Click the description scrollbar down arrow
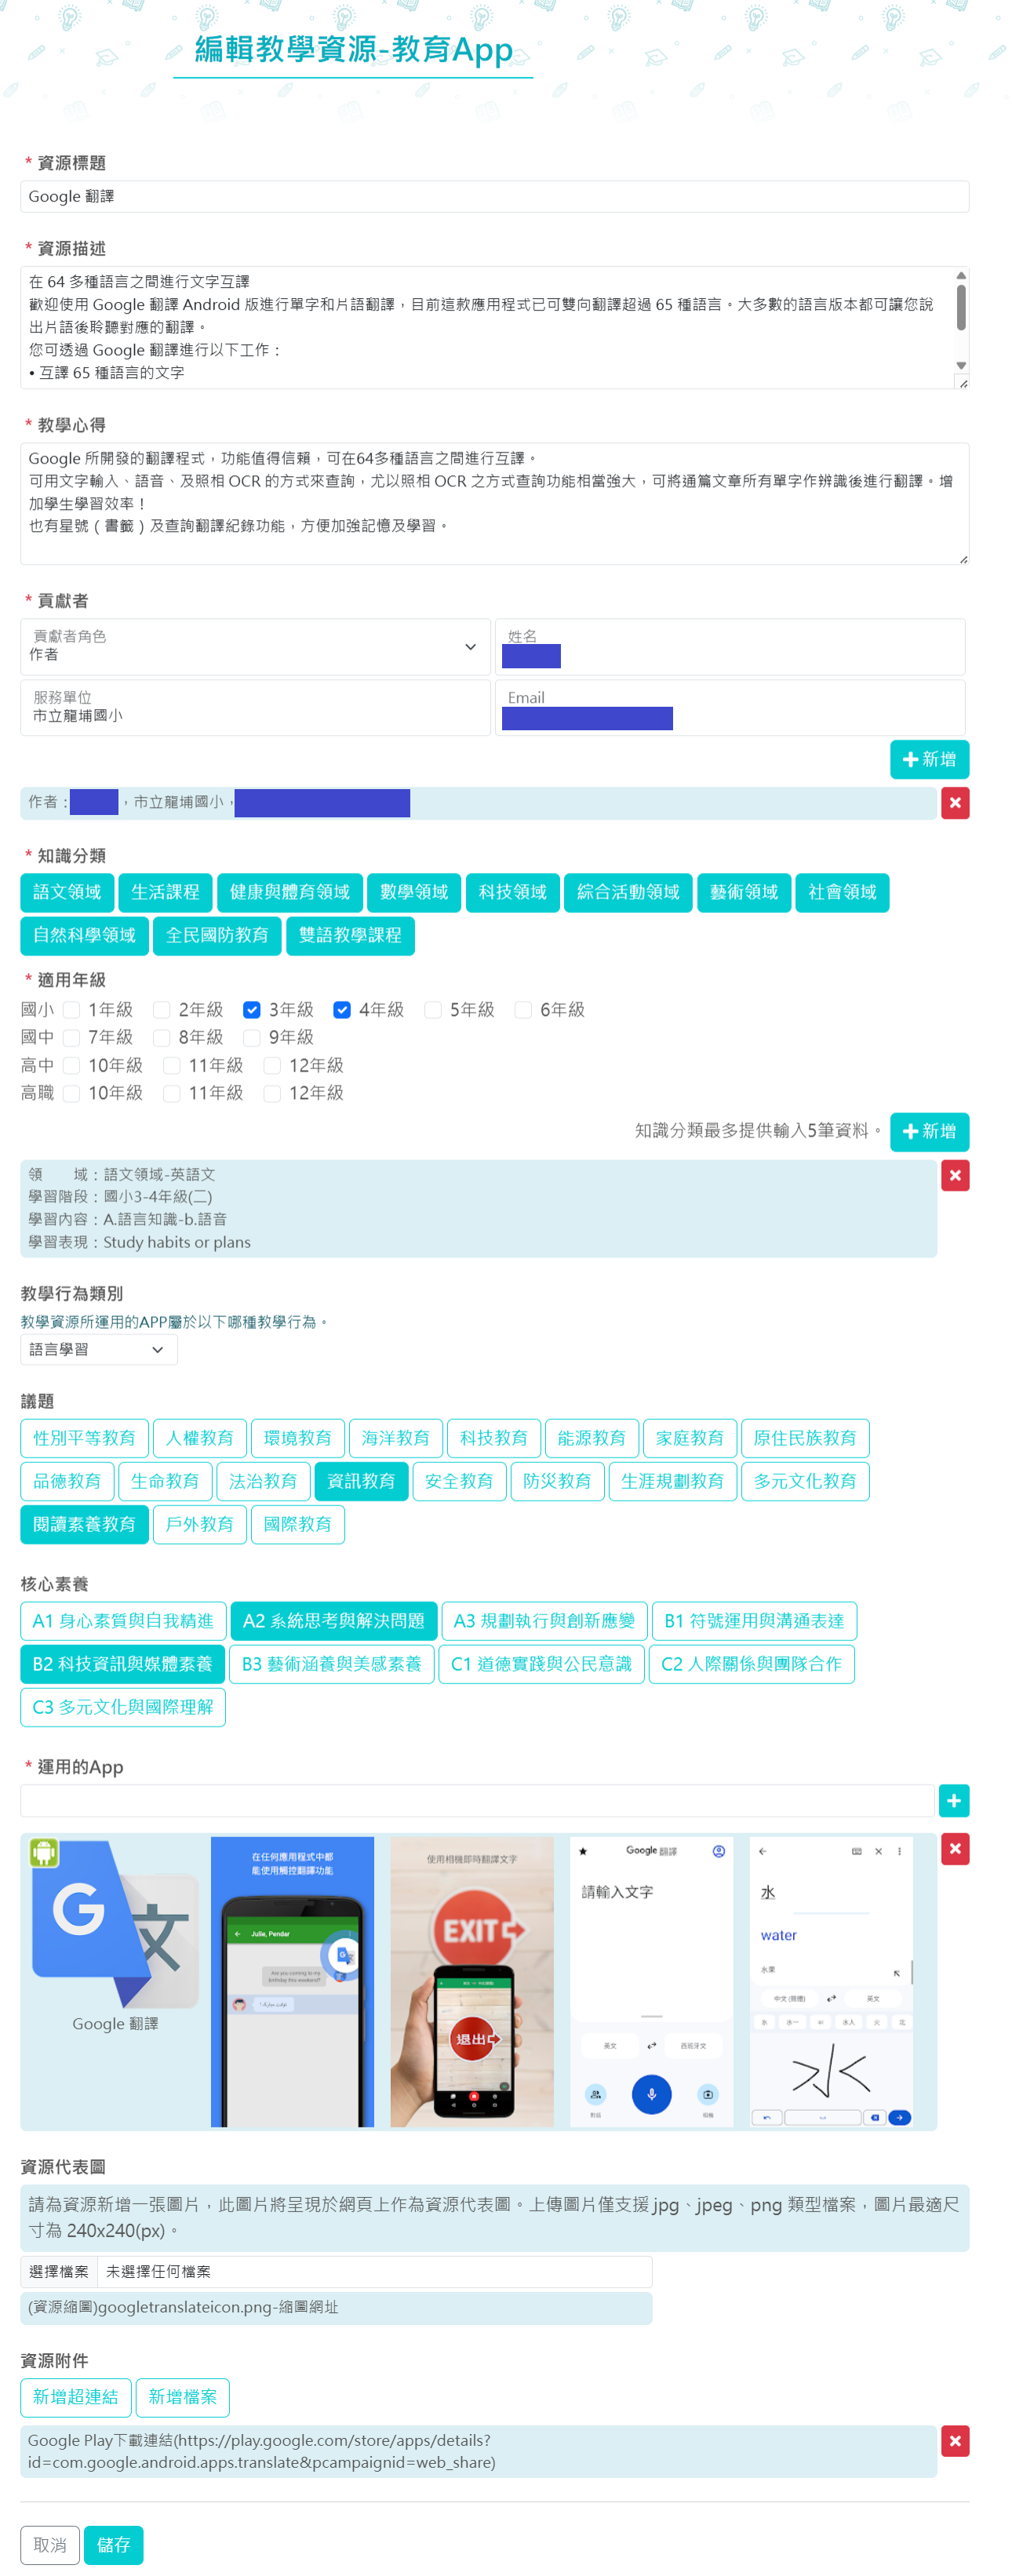This screenshot has width=1012, height=2576. pos(961,366)
